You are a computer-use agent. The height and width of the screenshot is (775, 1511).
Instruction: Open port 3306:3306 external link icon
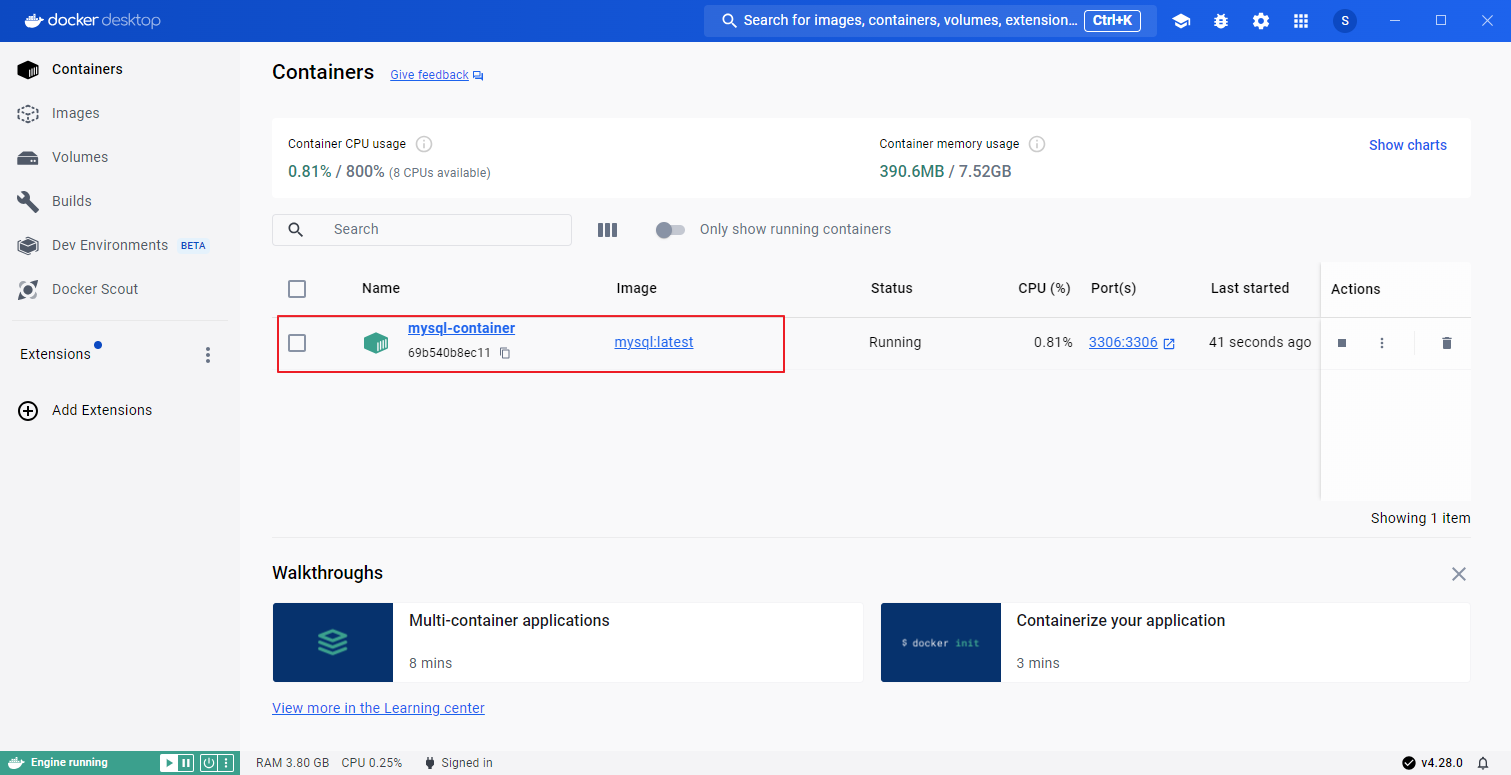1169,343
